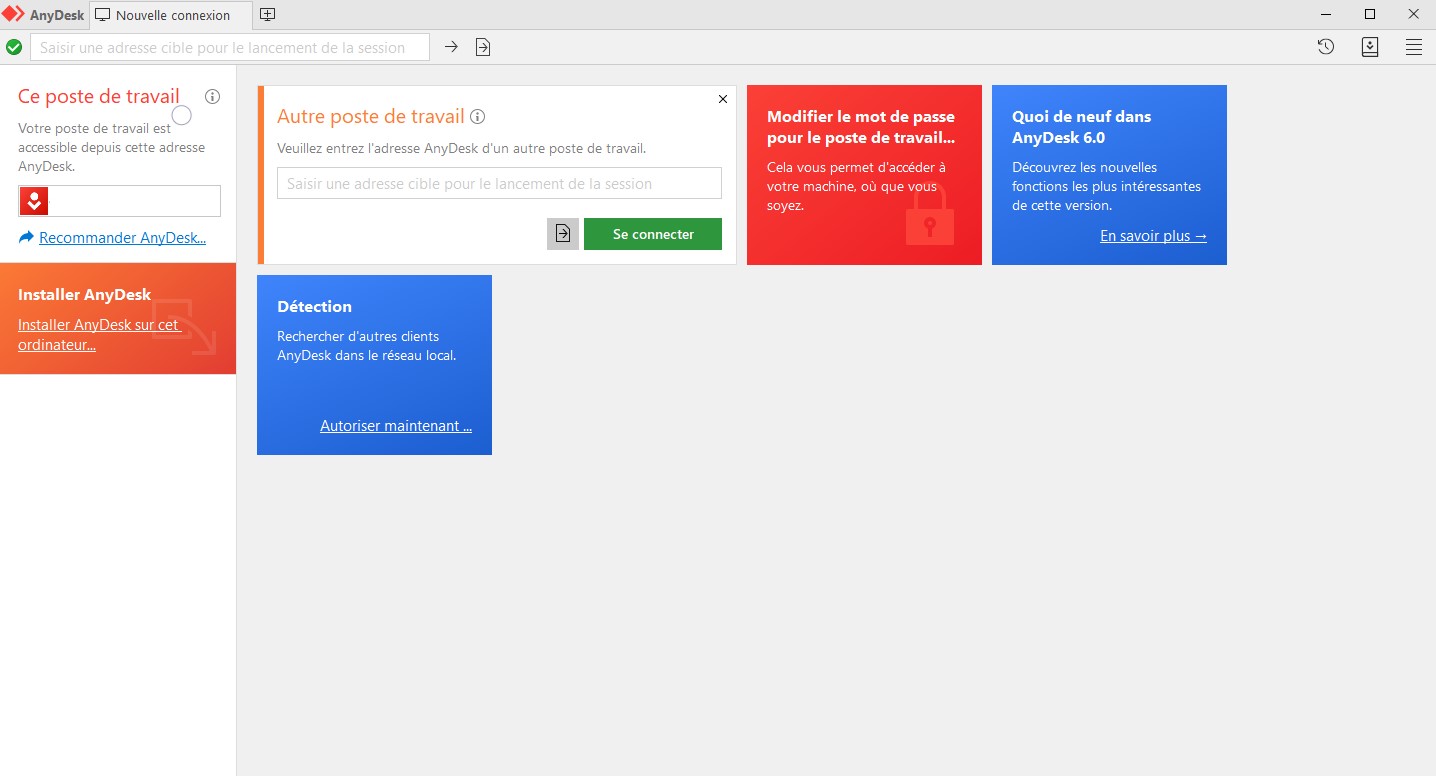Click Installer AnyDesk sur cet ordinateur link
Image resolution: width=1436 pixels, height=776 pixels.
(x=98, y=335)
